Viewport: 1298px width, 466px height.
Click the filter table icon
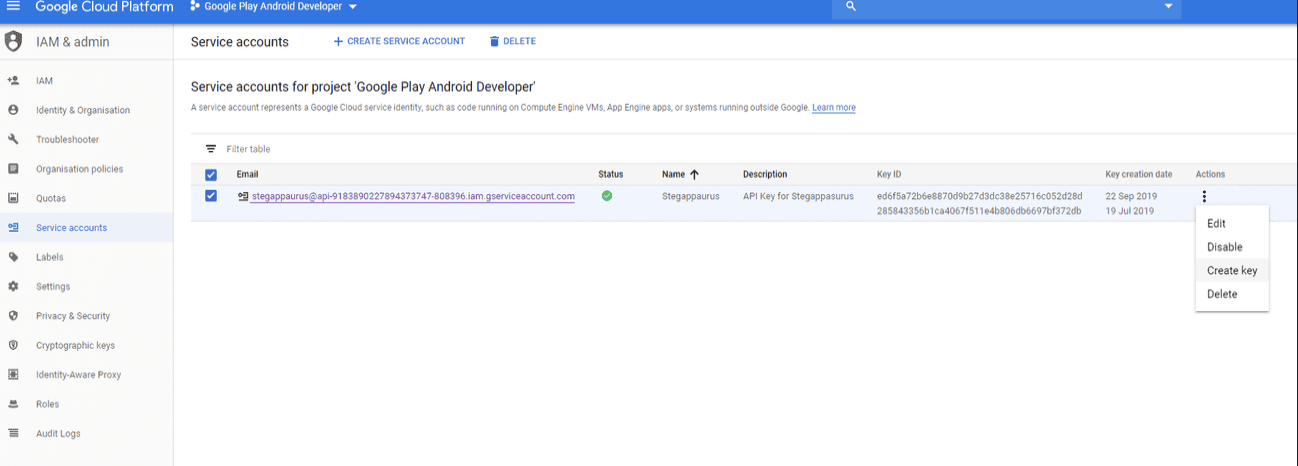(211, 149)
